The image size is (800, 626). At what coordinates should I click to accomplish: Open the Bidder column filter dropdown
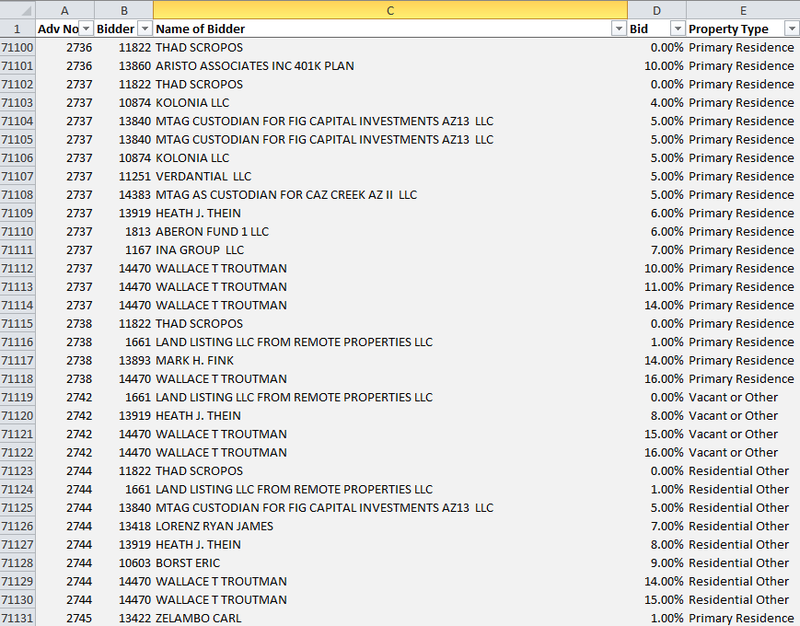144,29
